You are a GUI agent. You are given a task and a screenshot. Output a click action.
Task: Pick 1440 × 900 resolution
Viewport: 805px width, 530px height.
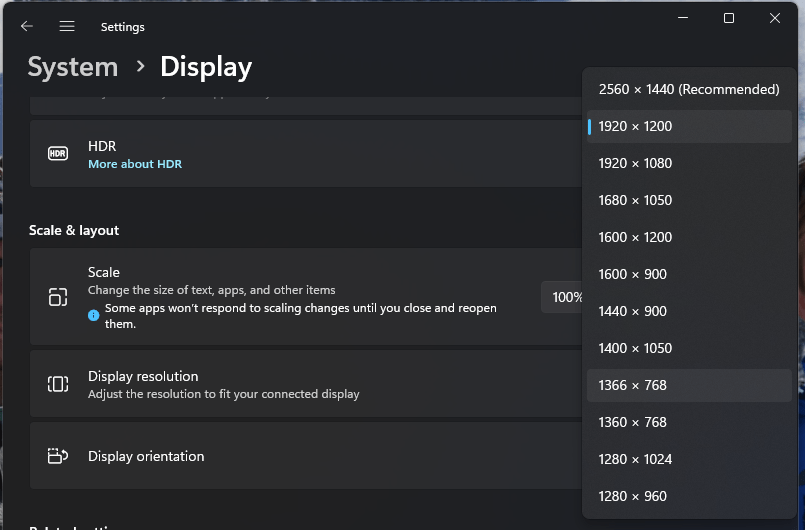coord(689,311)
